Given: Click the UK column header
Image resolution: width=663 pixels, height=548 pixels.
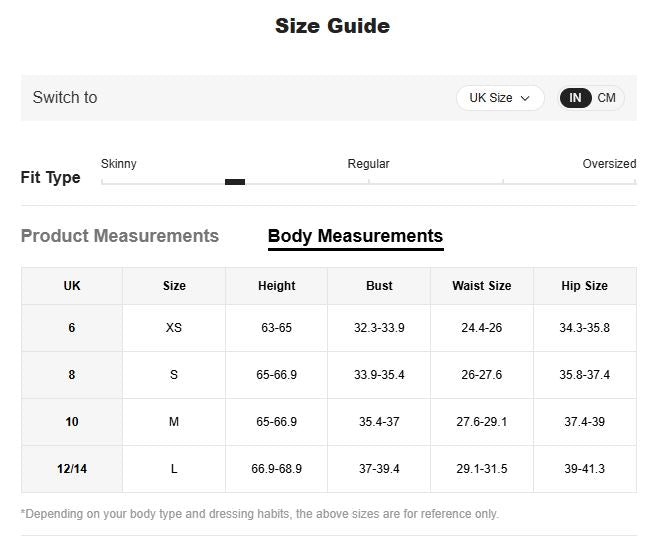Looking at the screenshot, I should point(72,286).
